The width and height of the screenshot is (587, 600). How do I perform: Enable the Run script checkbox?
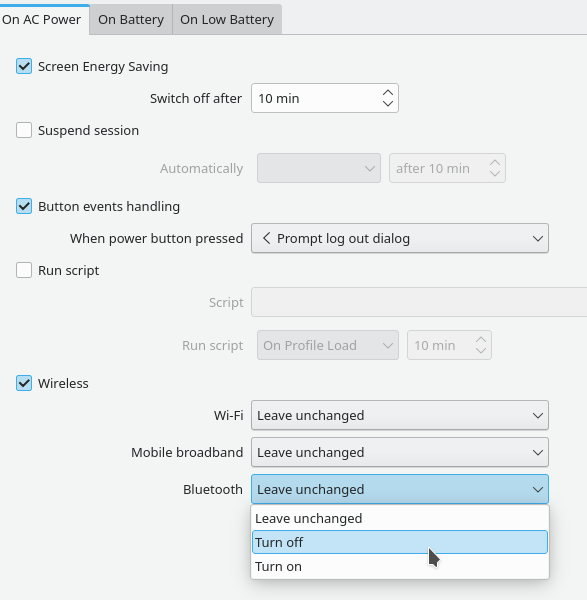click(24, 270)
